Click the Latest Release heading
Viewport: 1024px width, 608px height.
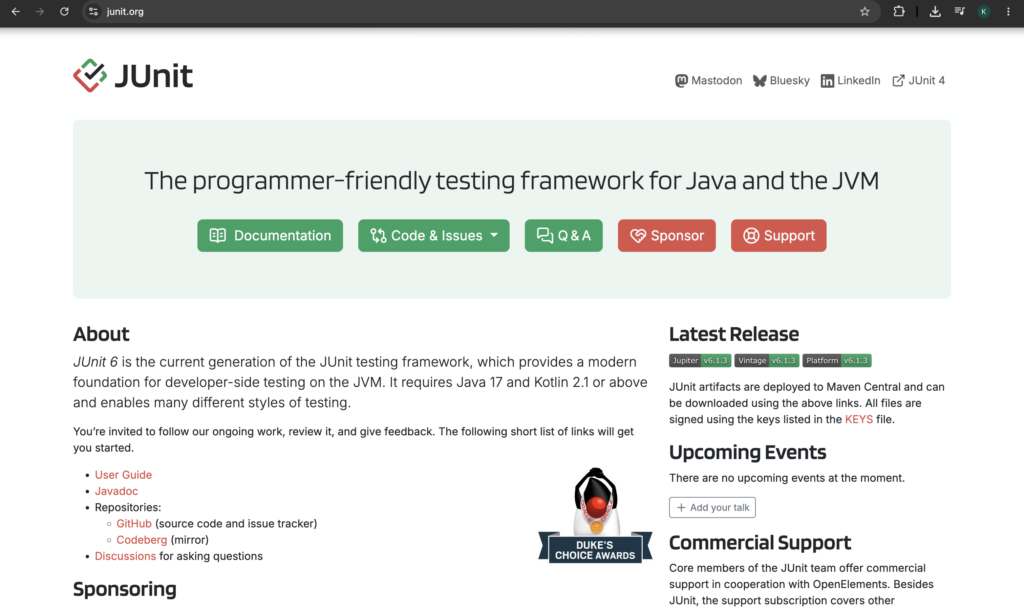[x=734, y=334]
